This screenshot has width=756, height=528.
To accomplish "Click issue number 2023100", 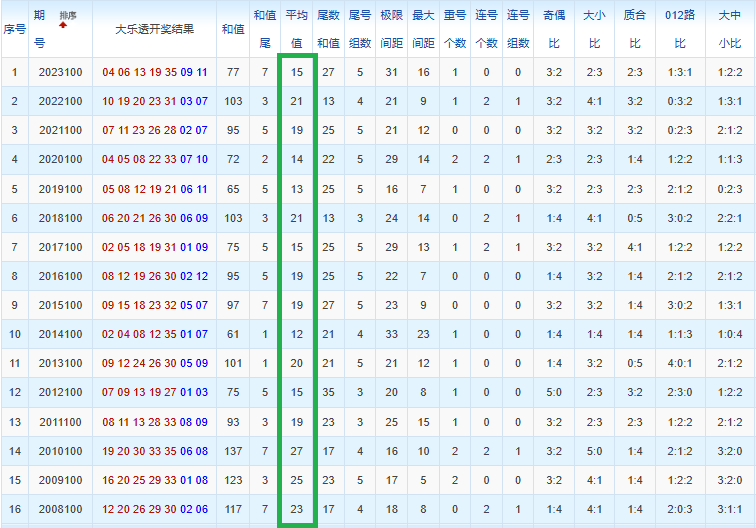I will [60, 72].
